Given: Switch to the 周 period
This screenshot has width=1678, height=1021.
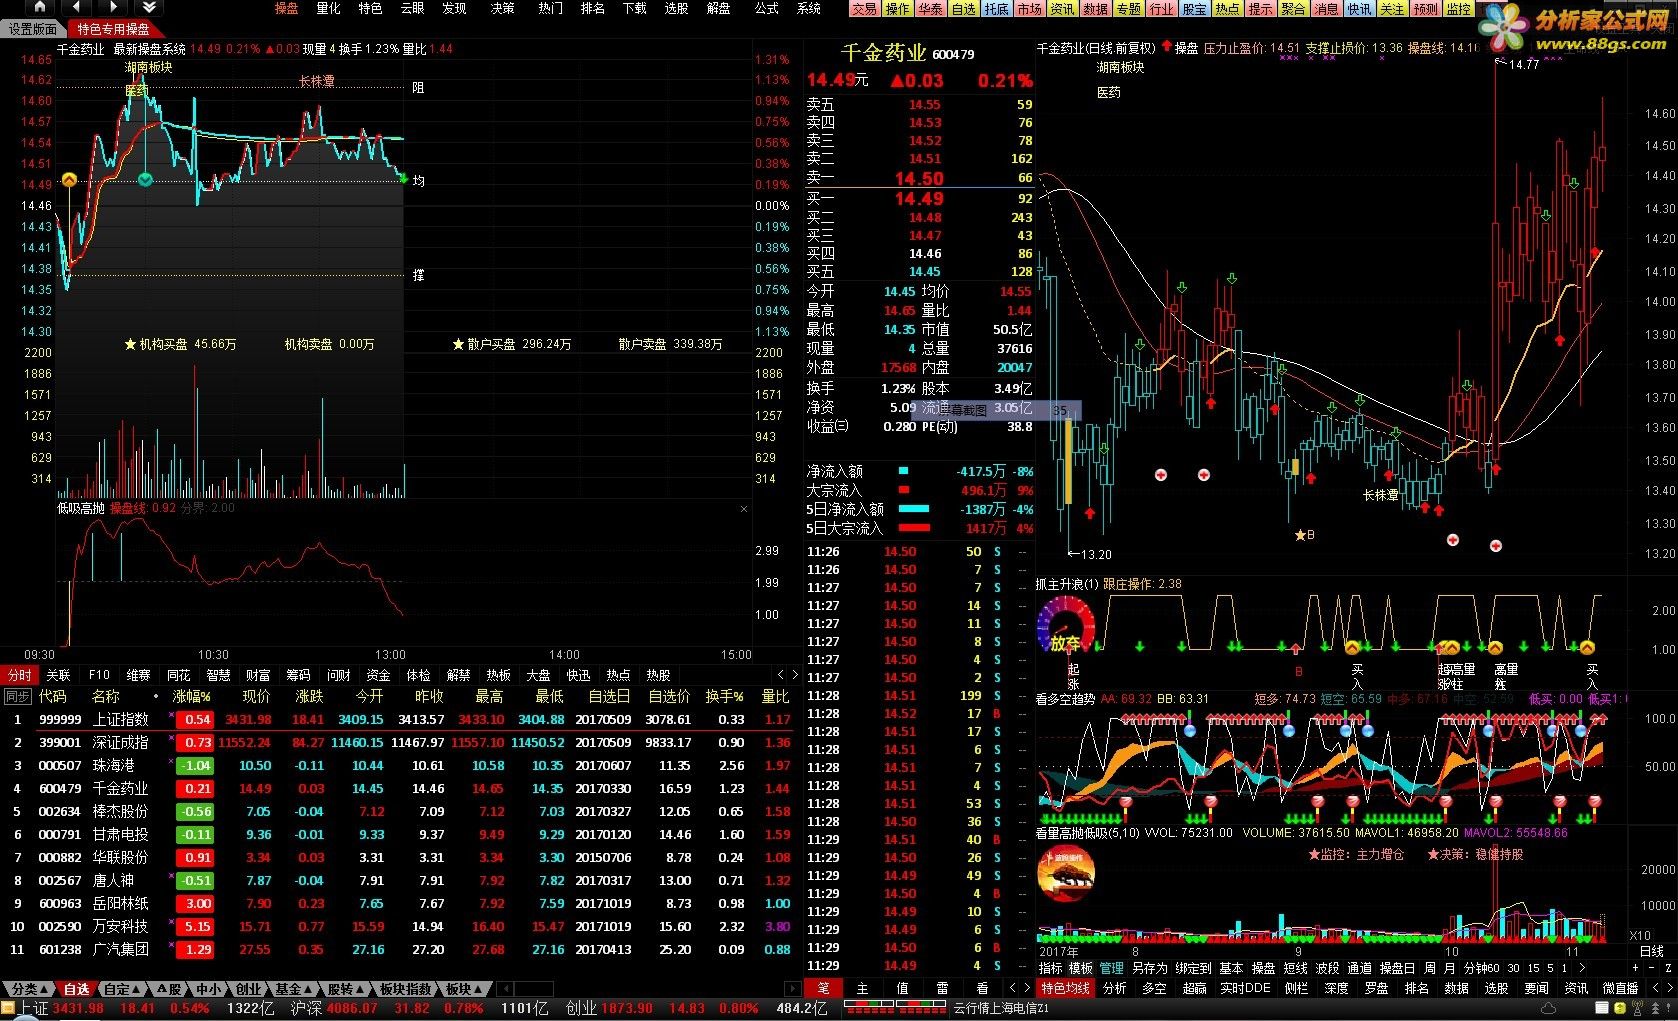Looking at the screenshot, I should tap(1429, 968).
